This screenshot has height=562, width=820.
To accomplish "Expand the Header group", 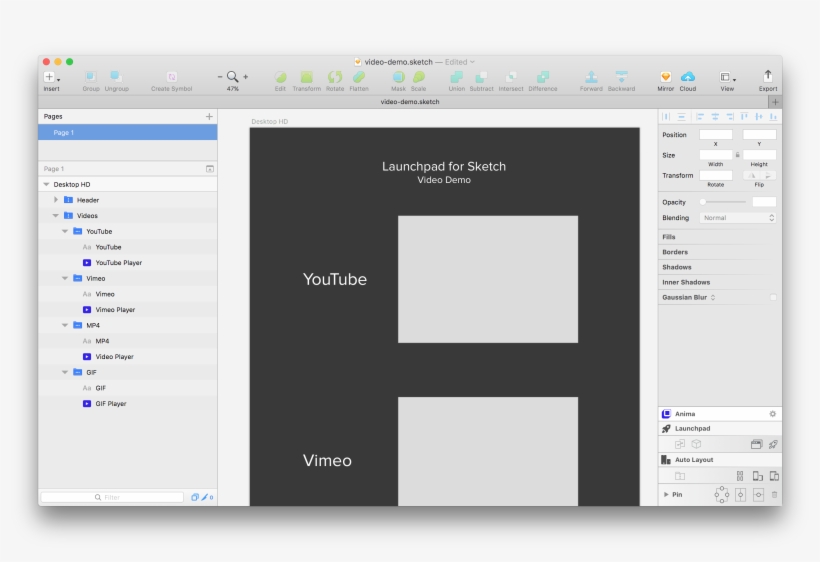I will pyautogui.click(x=56, y=200).
